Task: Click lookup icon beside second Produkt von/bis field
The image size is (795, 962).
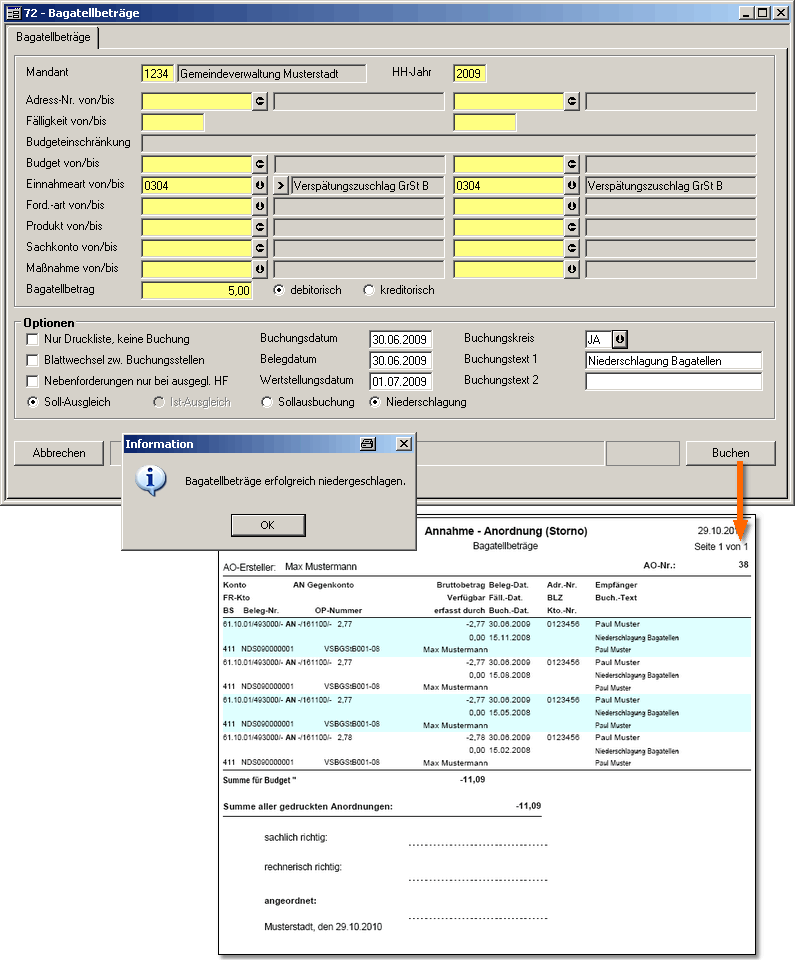Action: [x=572, y=227]
